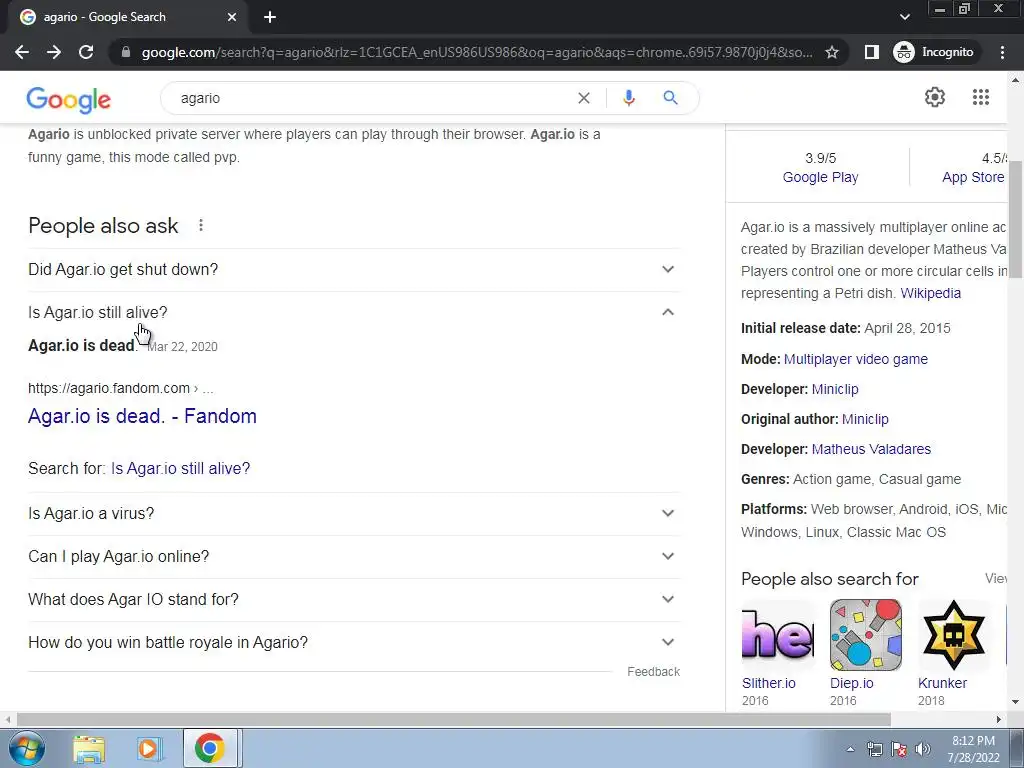Click the Slither.io text link
The image size is (1024, 768).
(x=769, y=683)
